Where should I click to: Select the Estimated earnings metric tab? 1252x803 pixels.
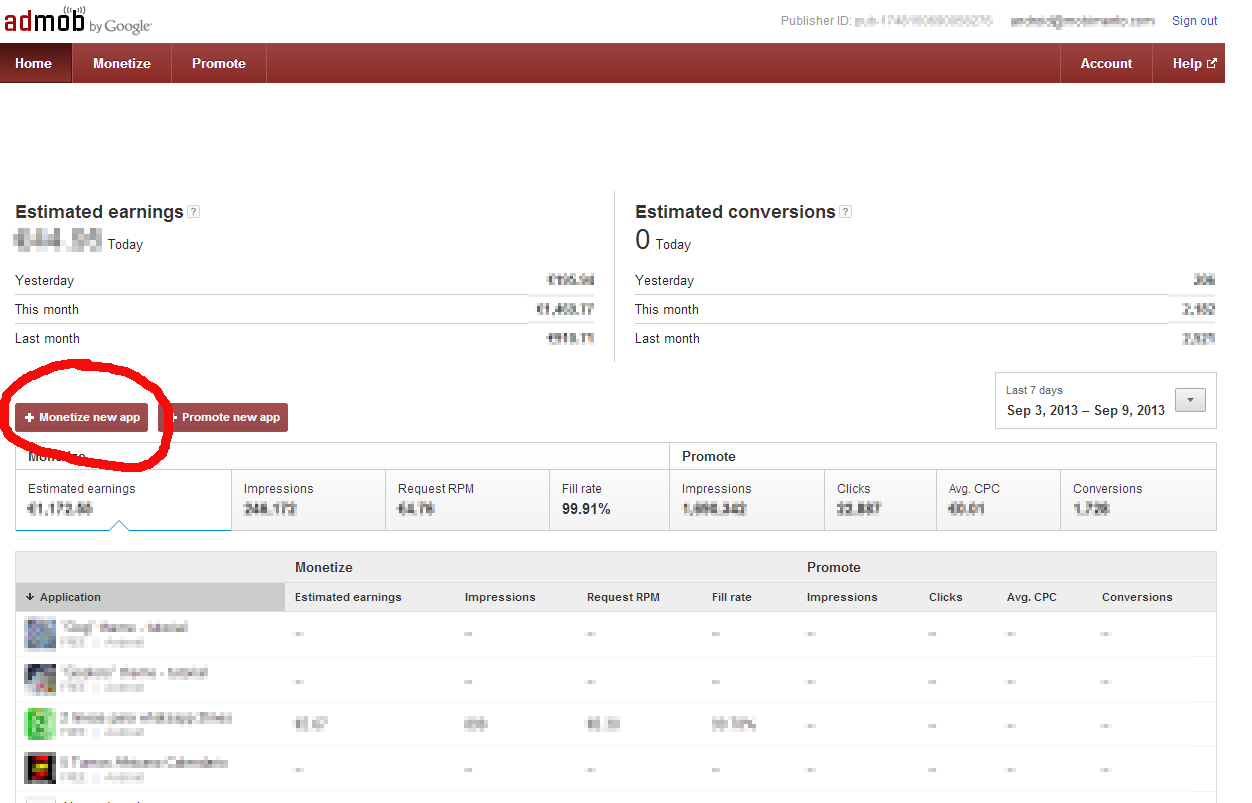tap(124, 500)
